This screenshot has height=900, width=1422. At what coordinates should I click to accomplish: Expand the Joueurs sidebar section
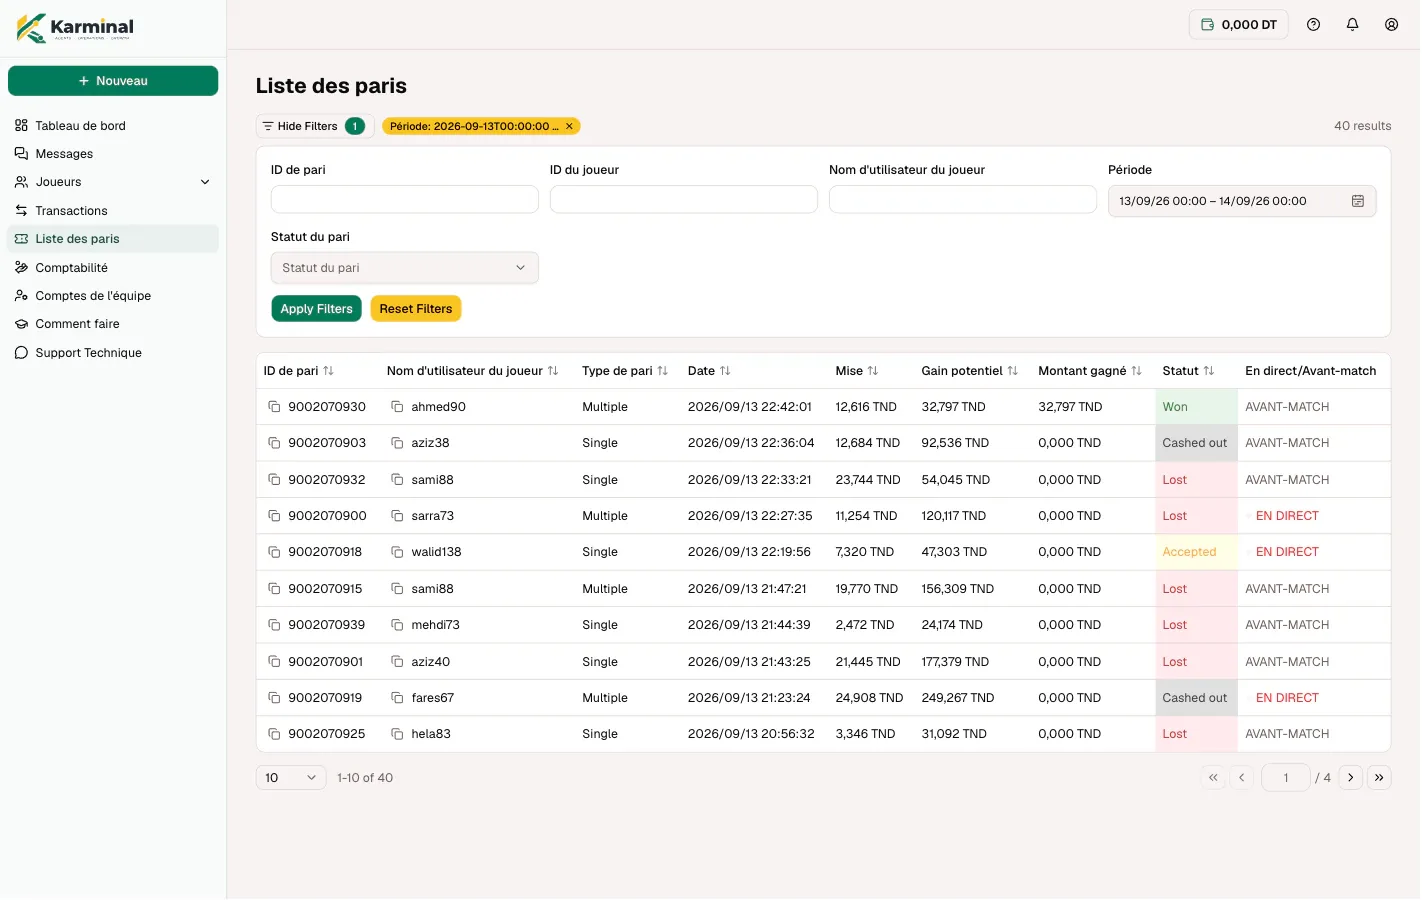[x=113, y=182]
